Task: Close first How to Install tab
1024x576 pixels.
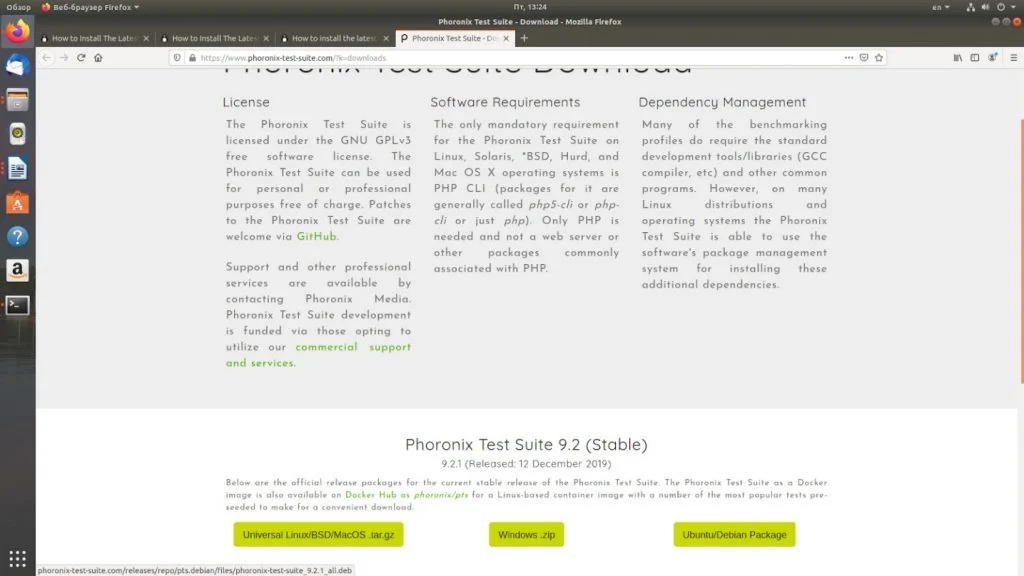Action: (146, 39)
